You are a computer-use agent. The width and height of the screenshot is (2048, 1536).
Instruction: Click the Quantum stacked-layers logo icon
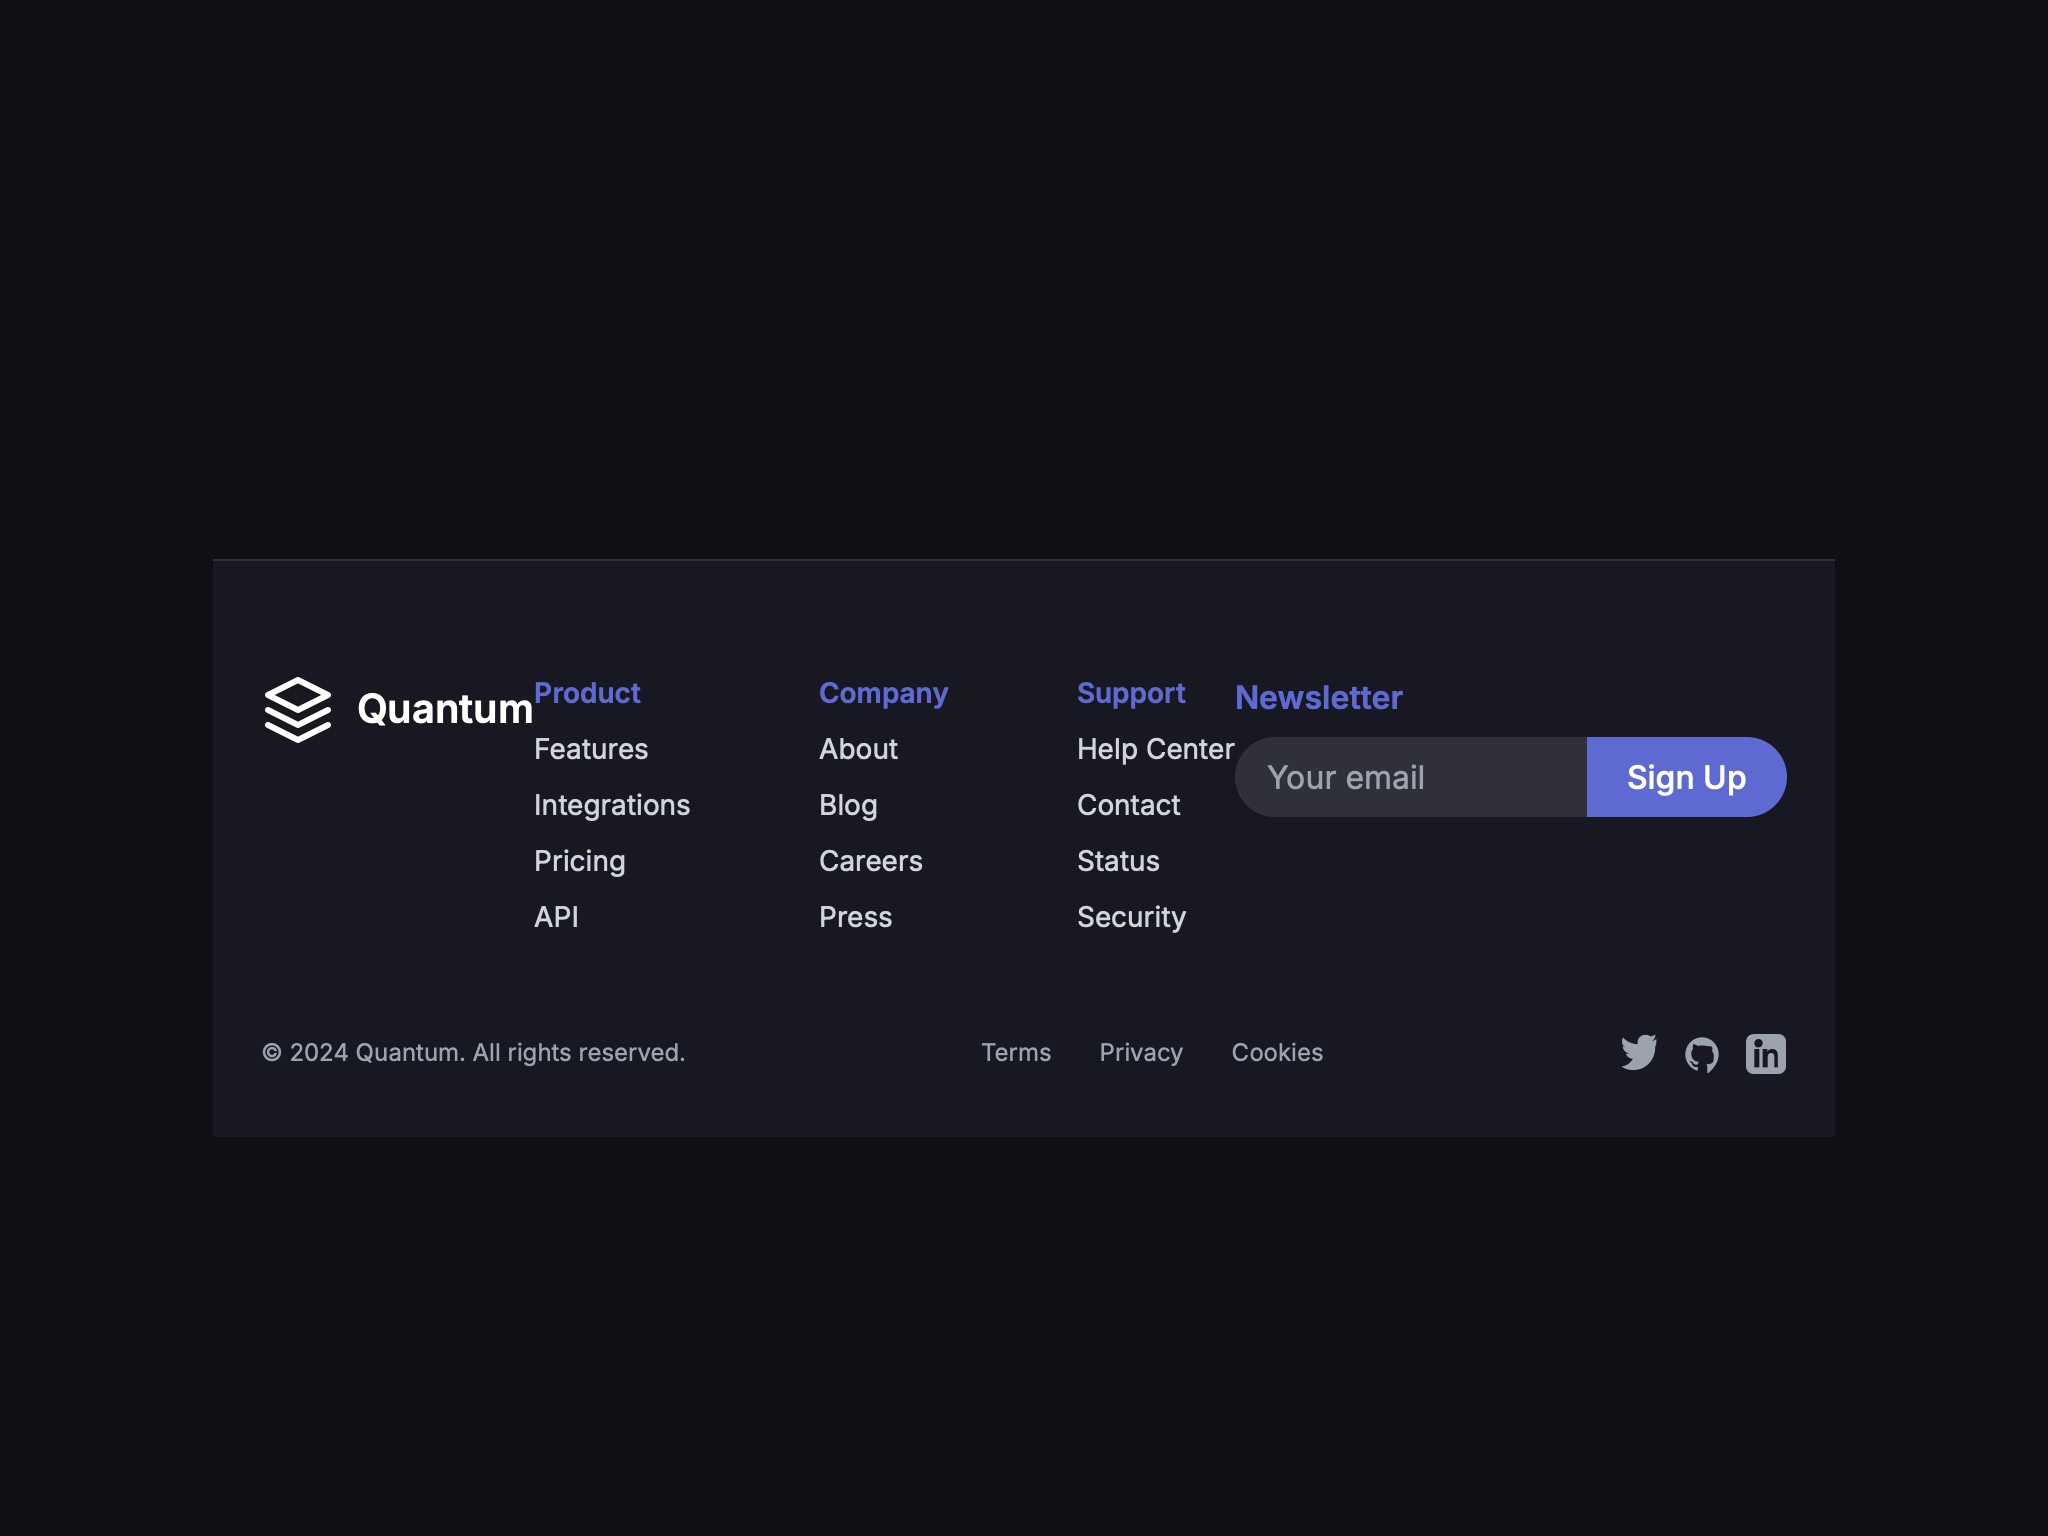(x=298, y=711)
